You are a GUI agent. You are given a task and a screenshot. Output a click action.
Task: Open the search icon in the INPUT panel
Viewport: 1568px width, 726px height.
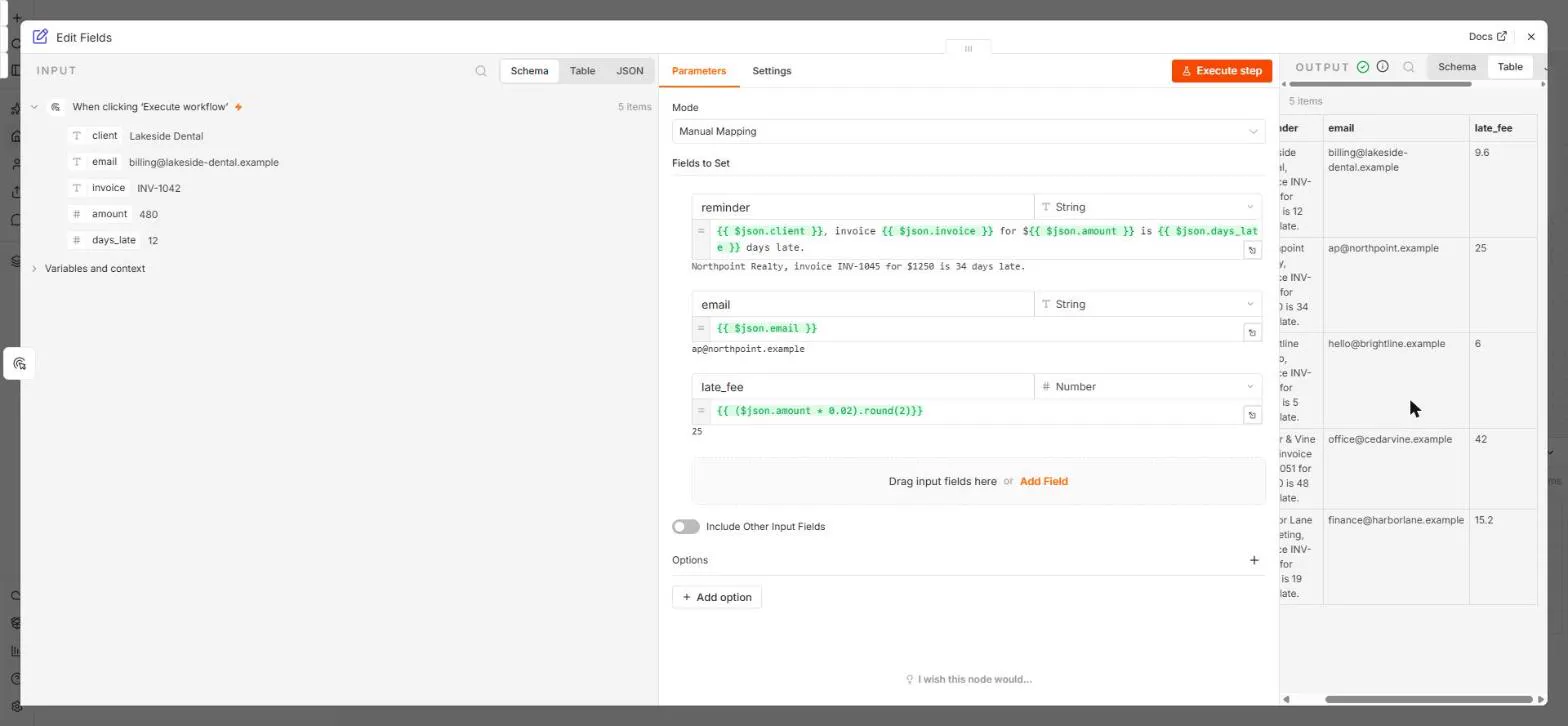481,71
